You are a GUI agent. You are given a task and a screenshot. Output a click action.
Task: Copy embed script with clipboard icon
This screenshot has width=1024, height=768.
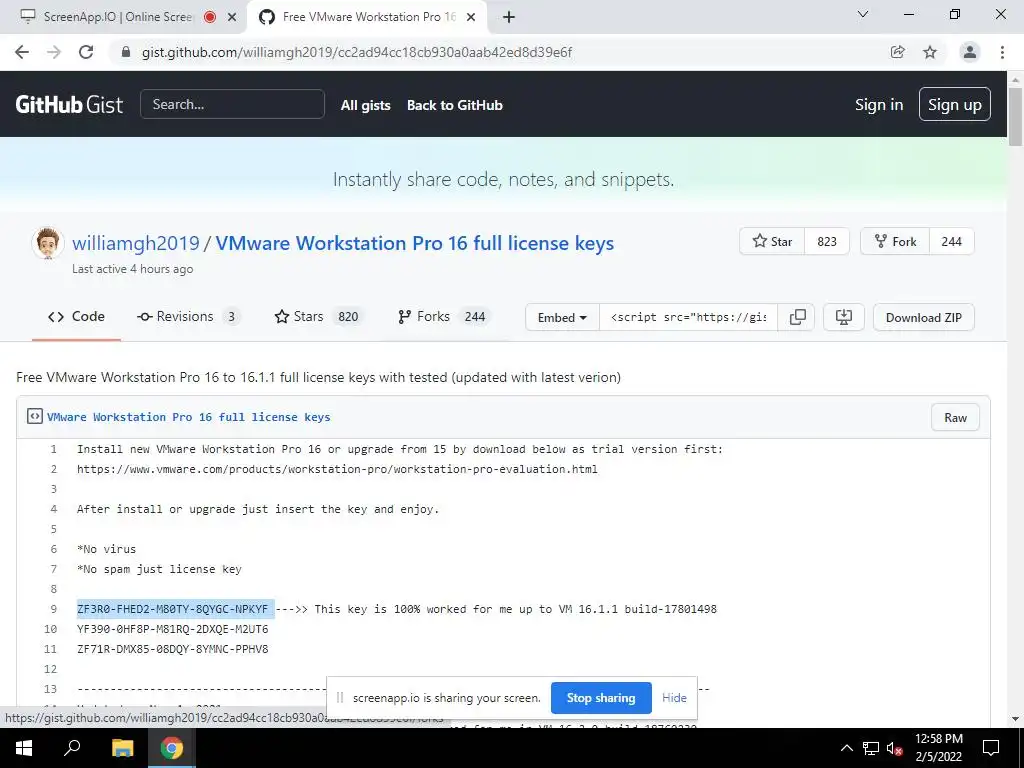tap(797, 317)
